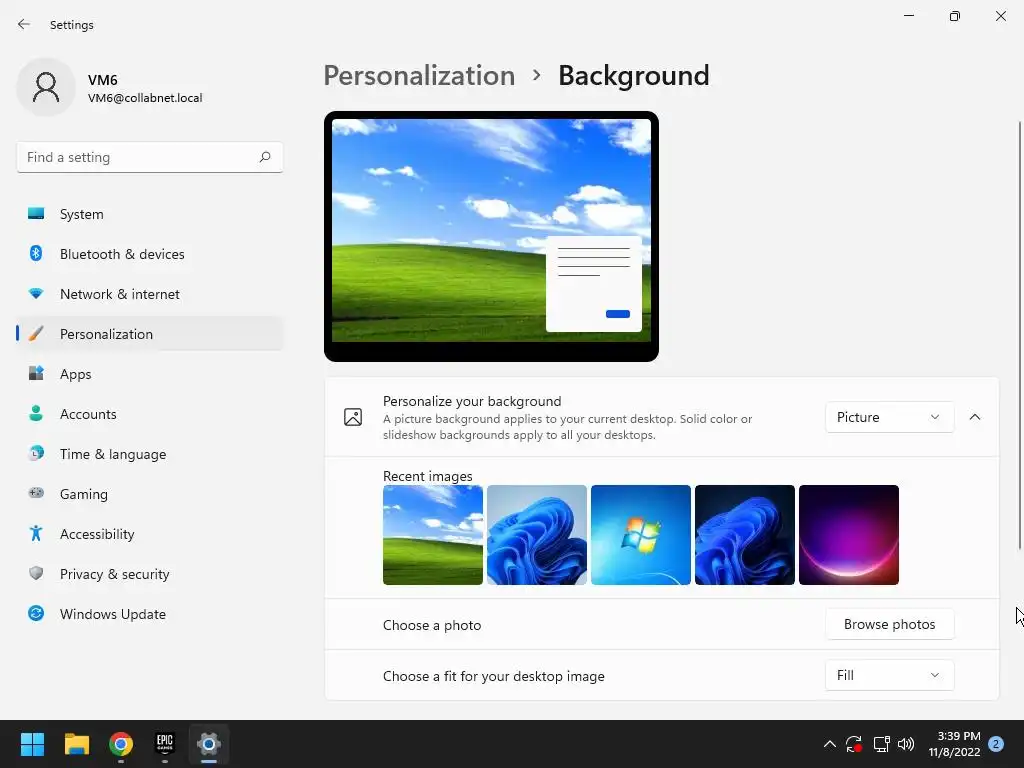Select the dark blue bloom wallpaper thumbnail
1024x768 pixels.
(744, 535)
